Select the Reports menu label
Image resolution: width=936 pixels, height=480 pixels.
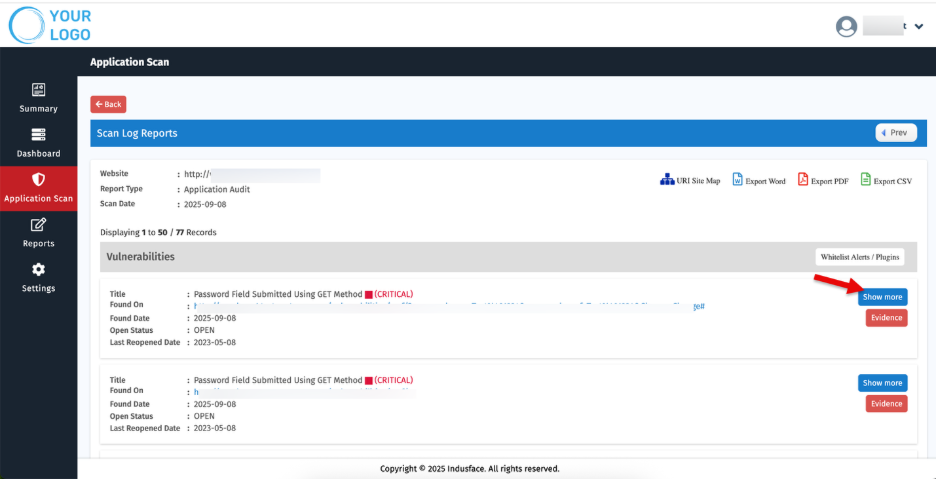38,244
